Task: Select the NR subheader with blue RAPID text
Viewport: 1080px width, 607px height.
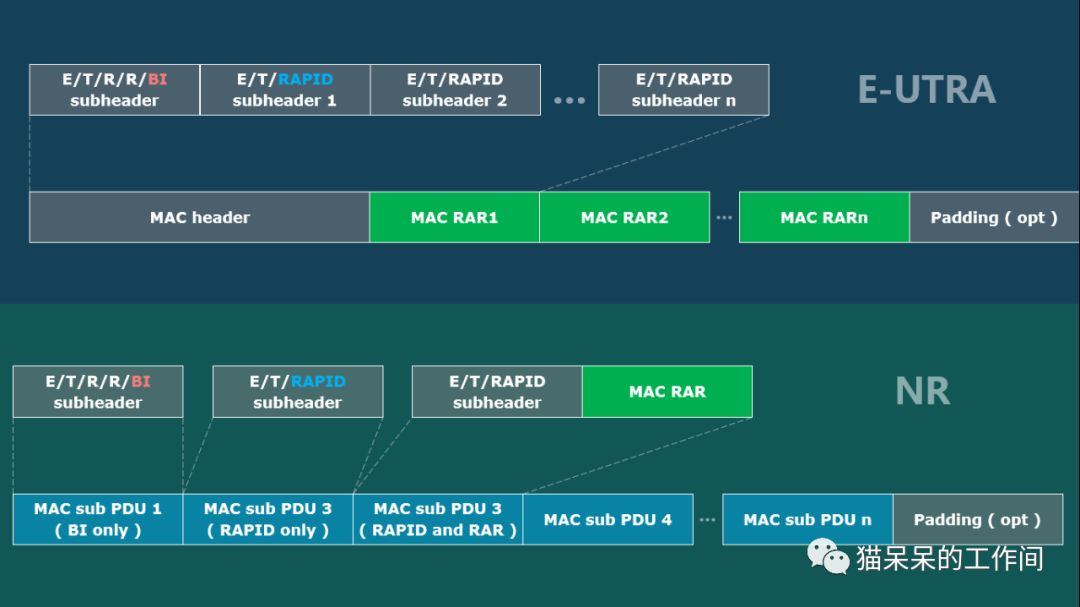Action: pos(298,391)
